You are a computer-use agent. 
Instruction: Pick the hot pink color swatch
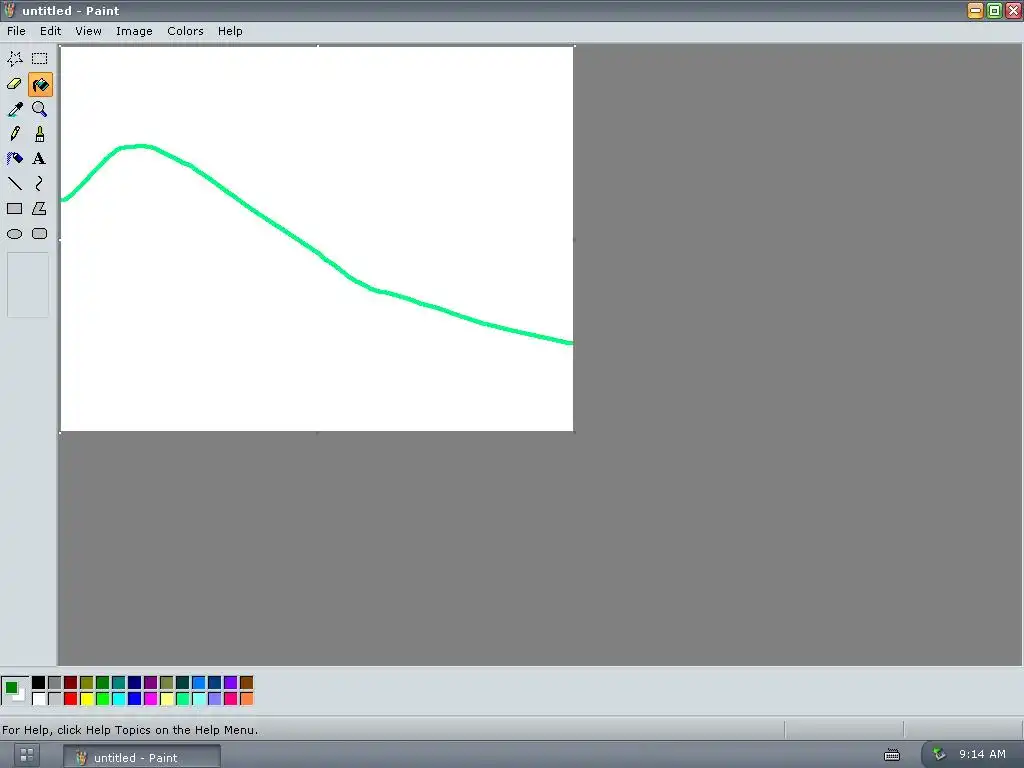click(231, 699)
